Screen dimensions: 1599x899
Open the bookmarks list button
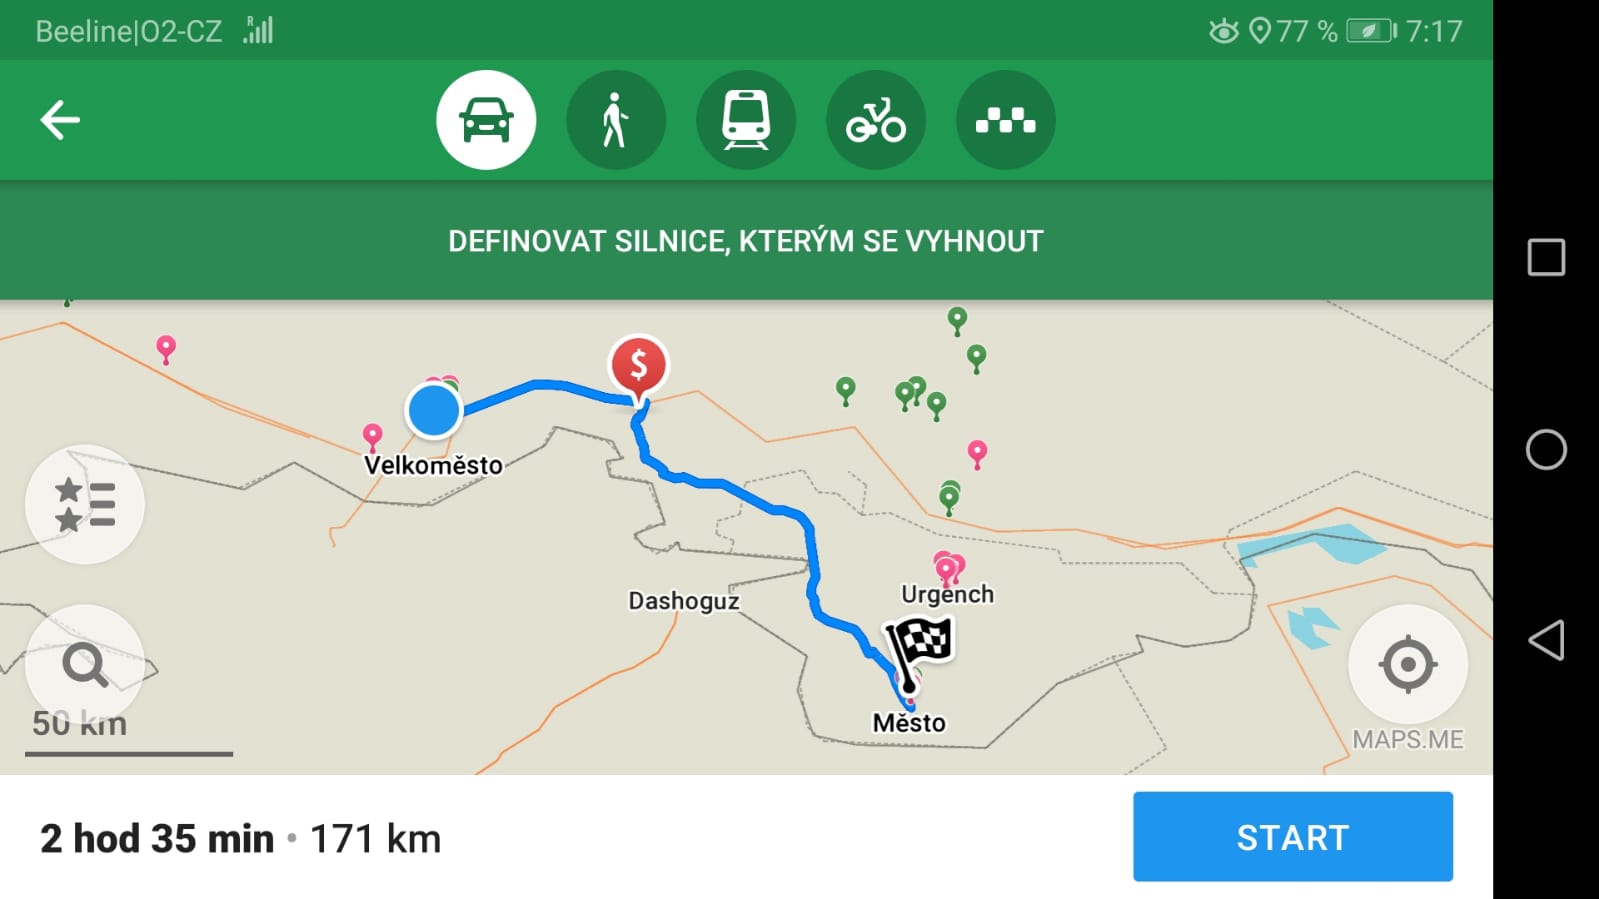click(x=85, y=504)
